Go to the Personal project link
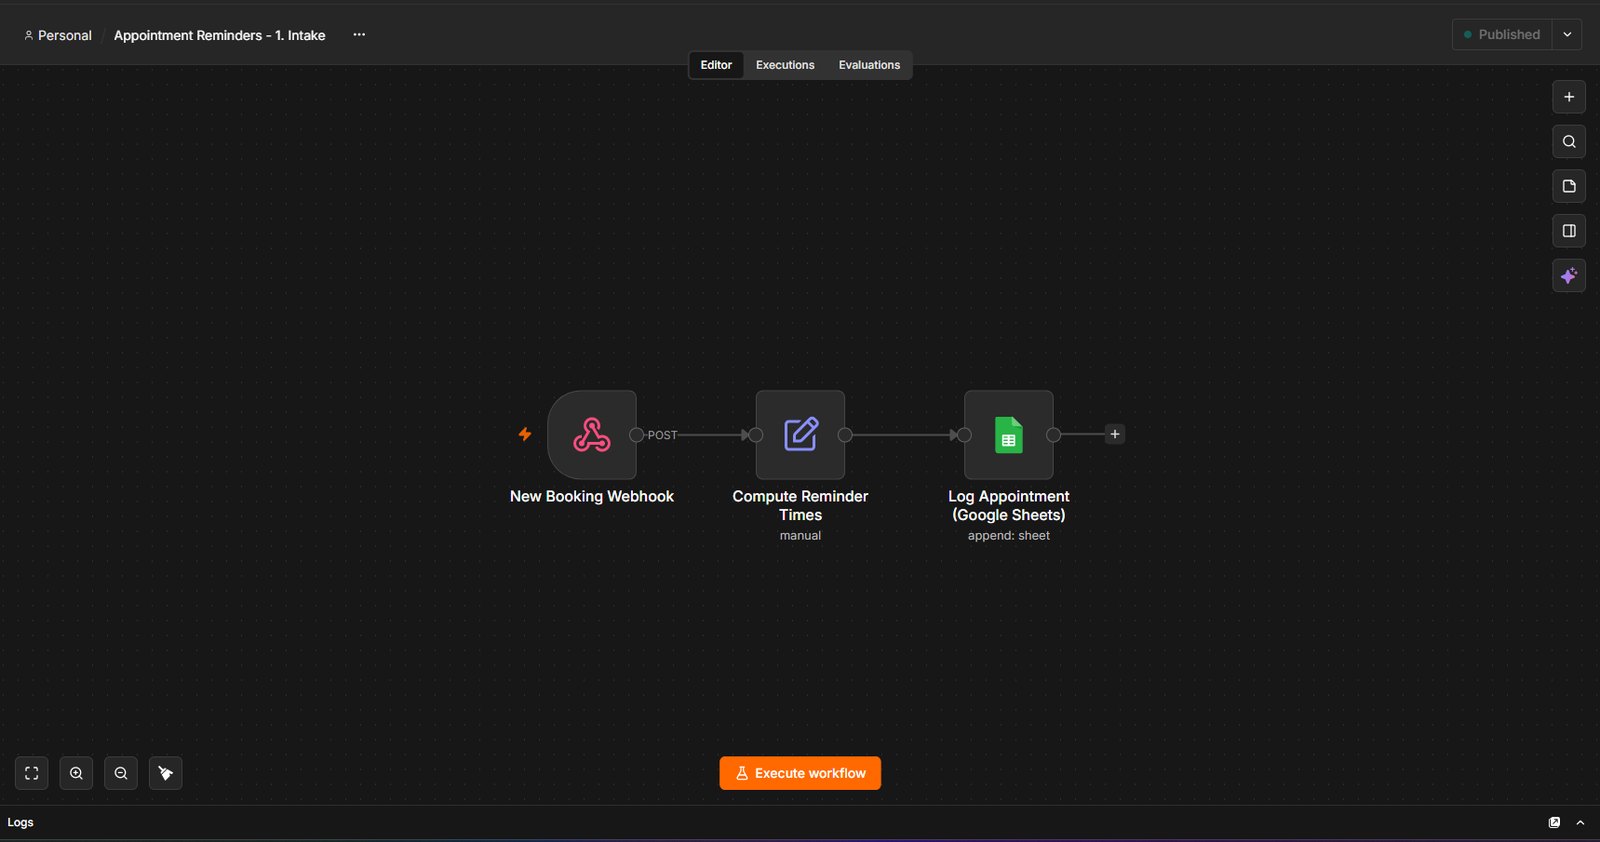Viewport: 1600px width, 842px height. (58, 35)
